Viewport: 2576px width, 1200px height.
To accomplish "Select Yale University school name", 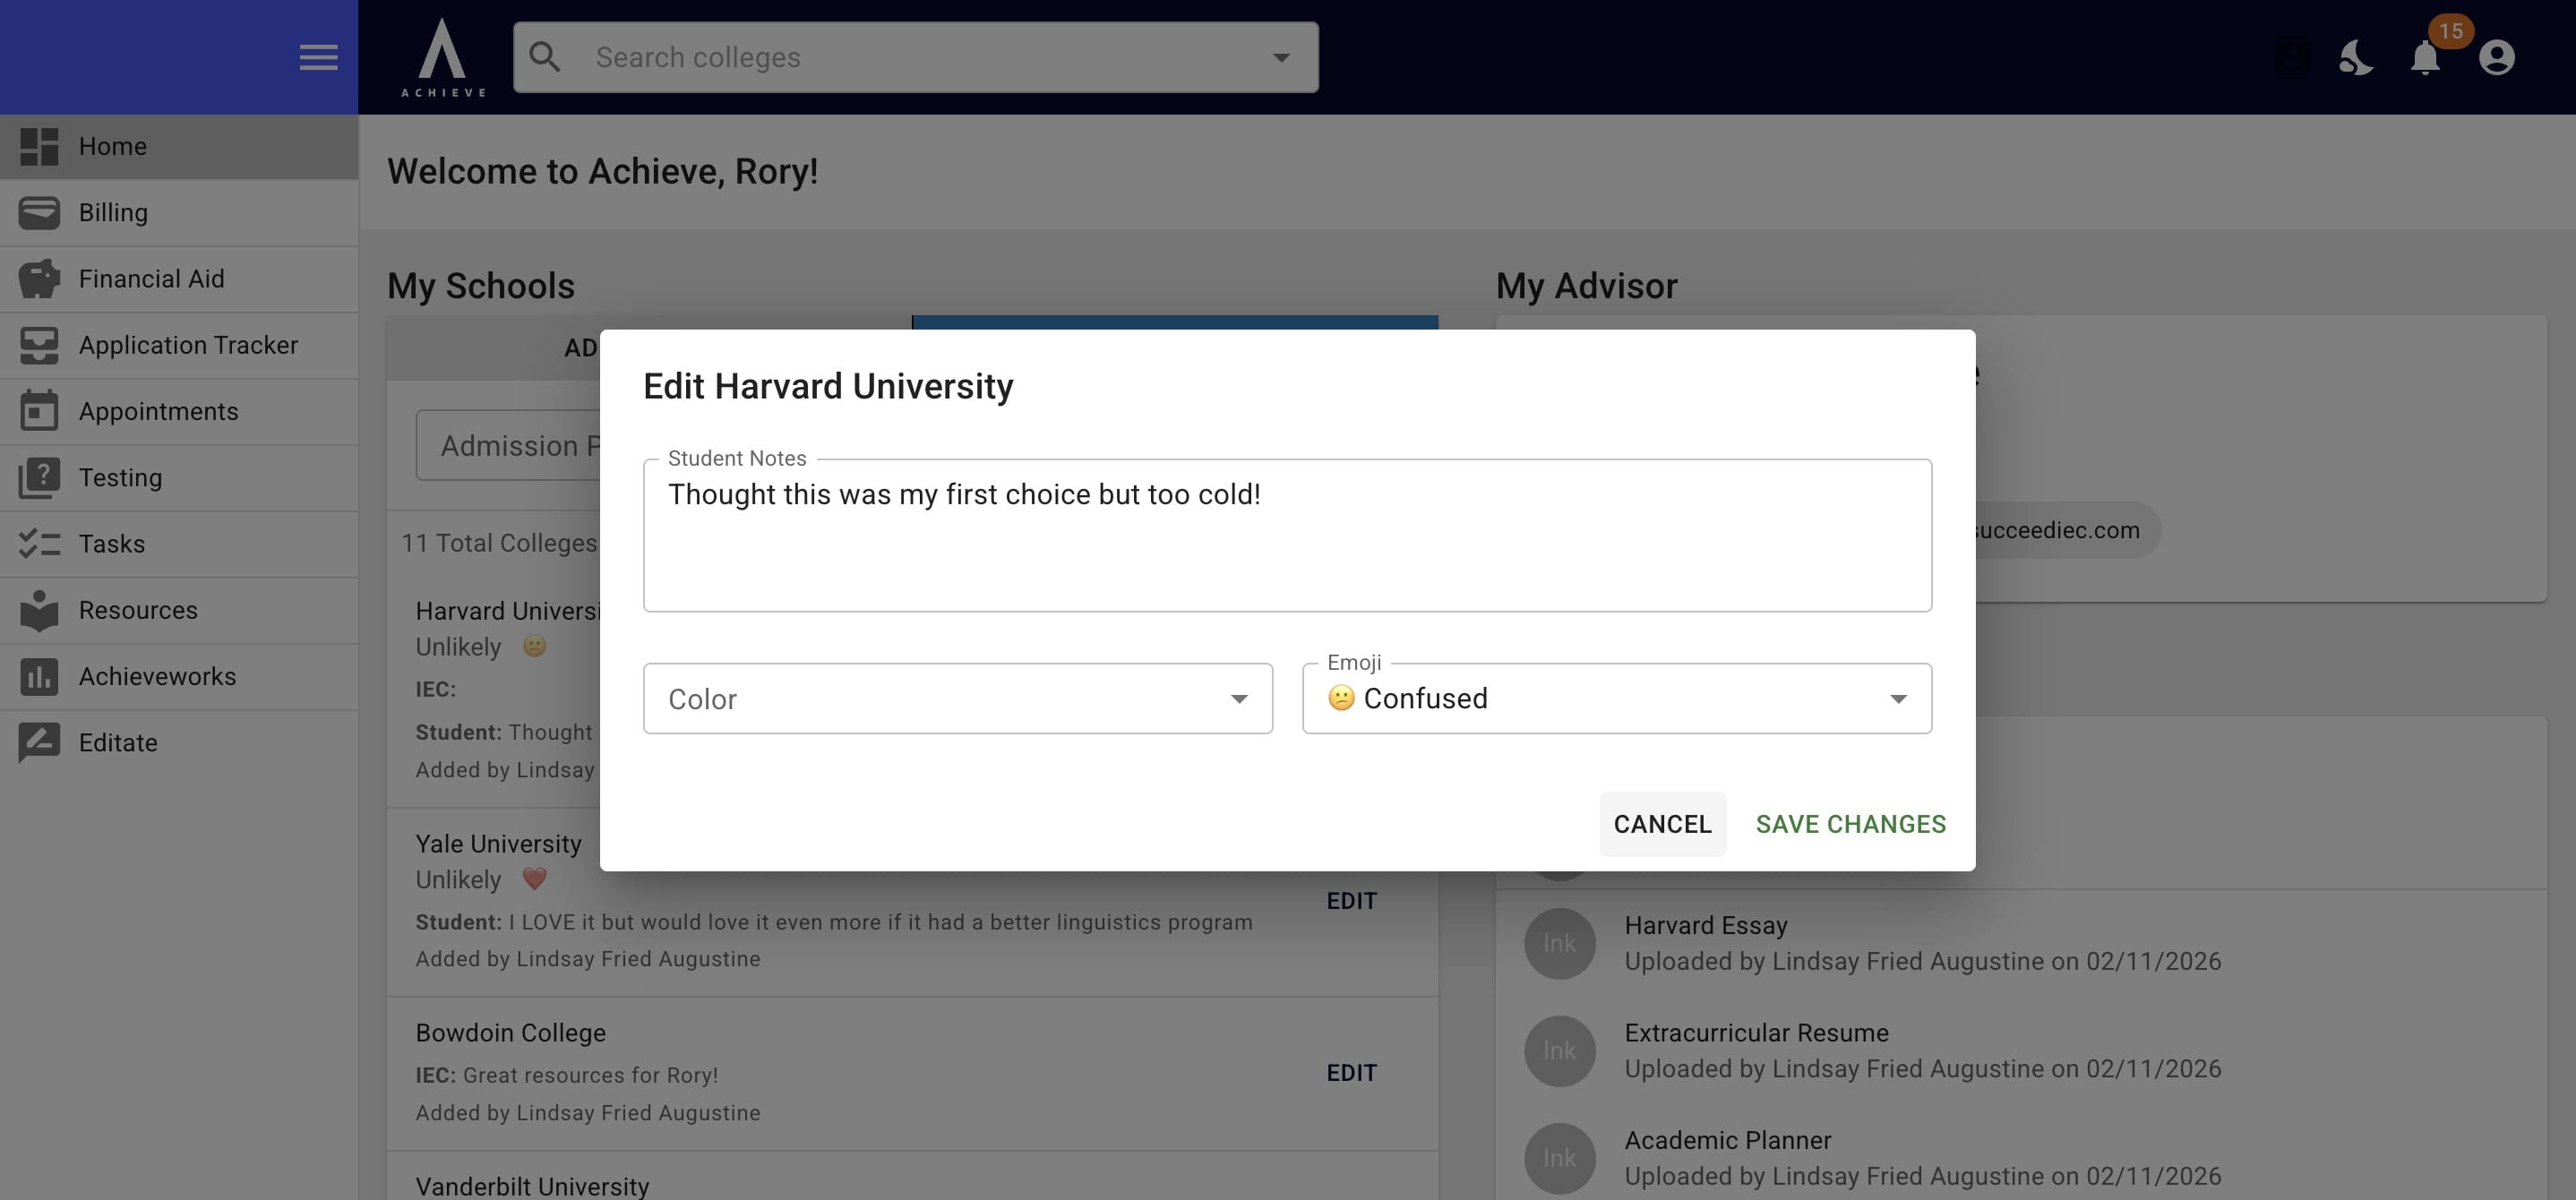I will (x=498, y=844).
